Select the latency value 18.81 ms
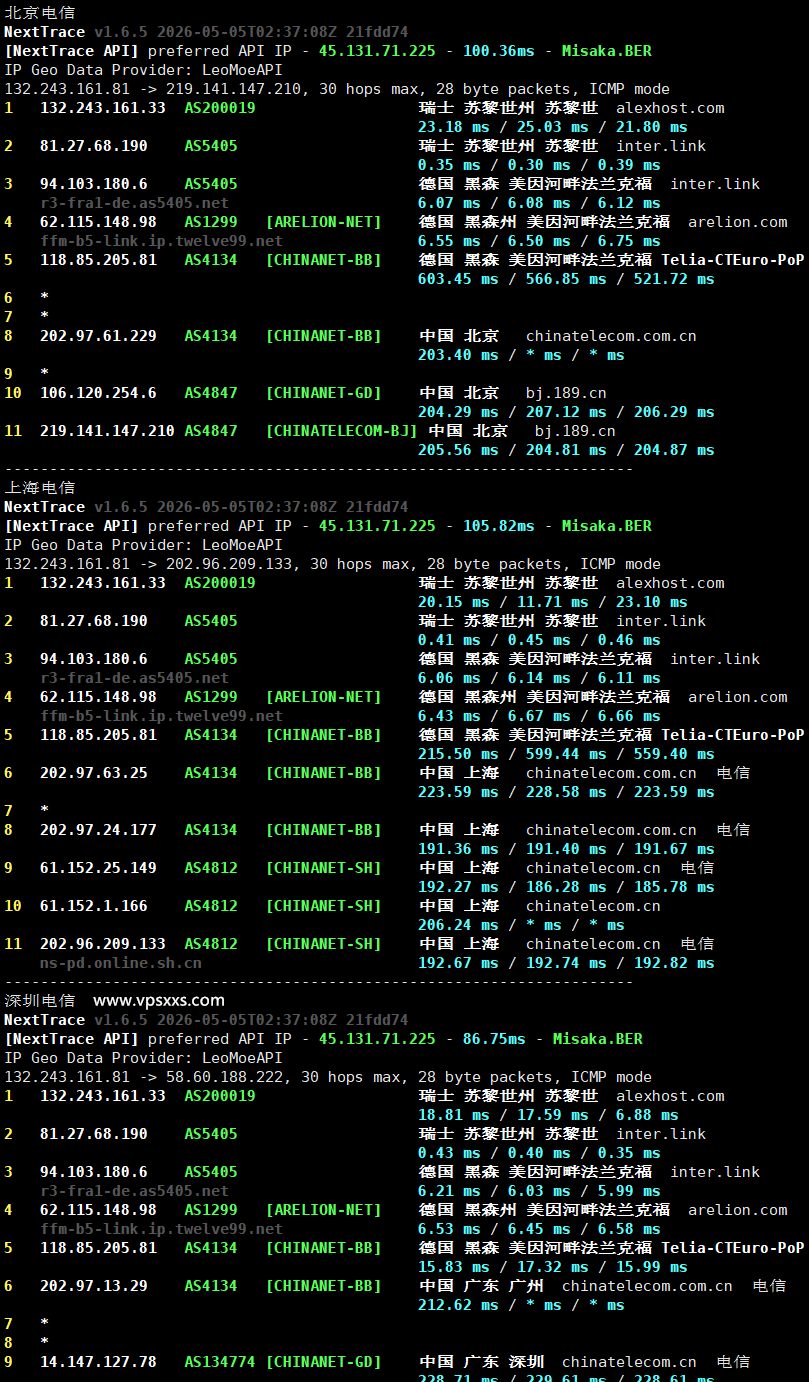 pyautogui.click(x=454, y=1115)
